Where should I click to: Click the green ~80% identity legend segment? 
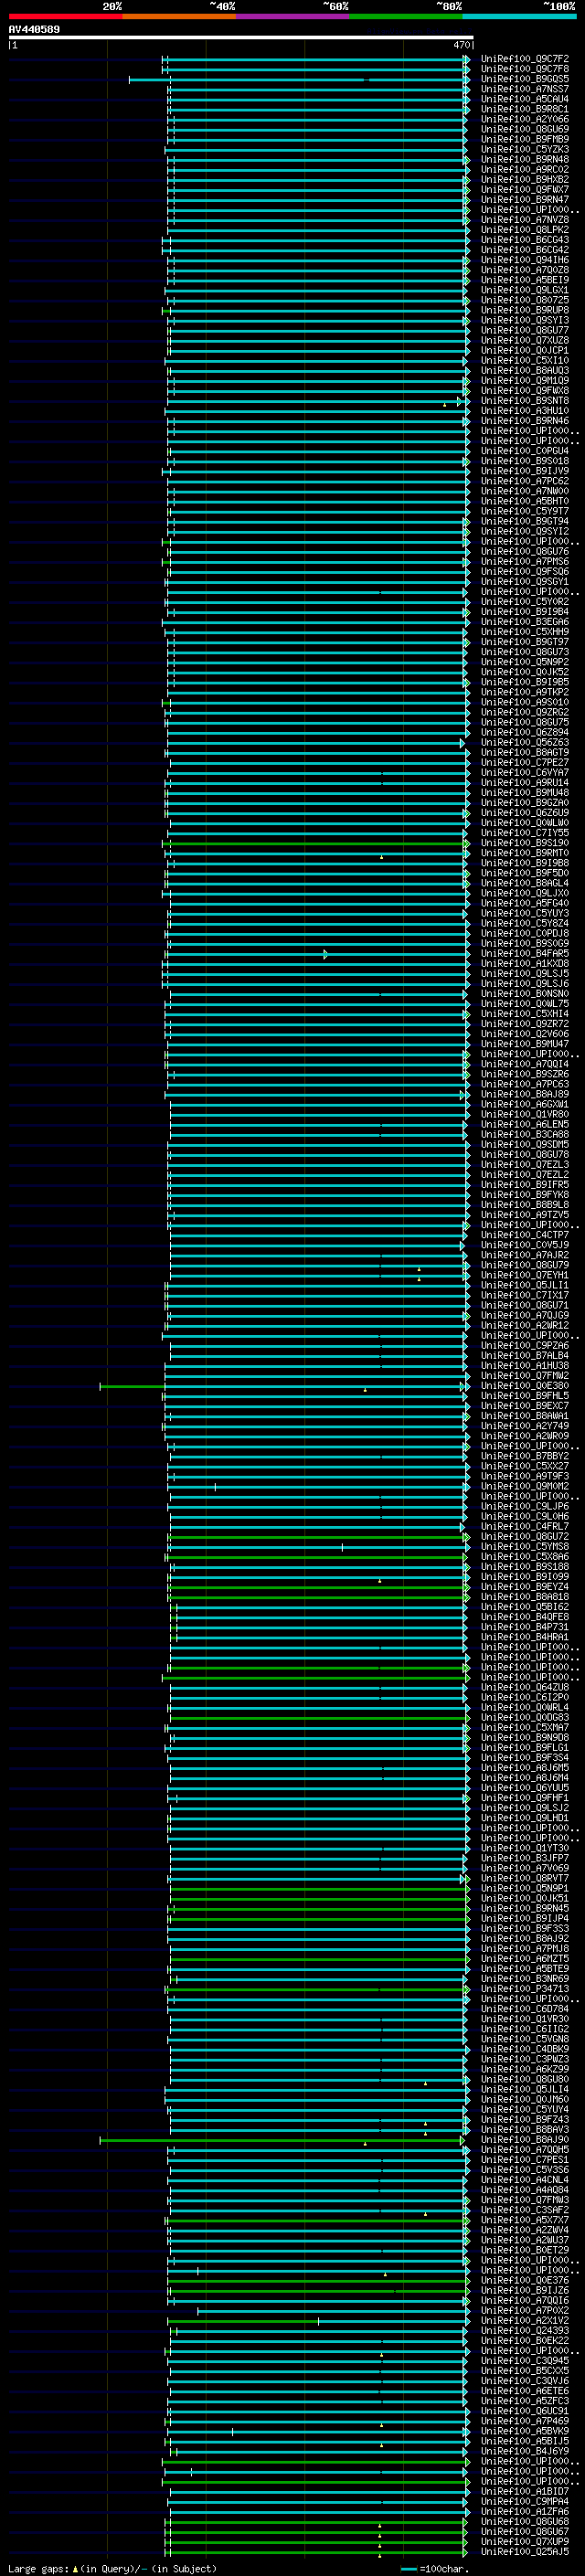coord(406,16)
